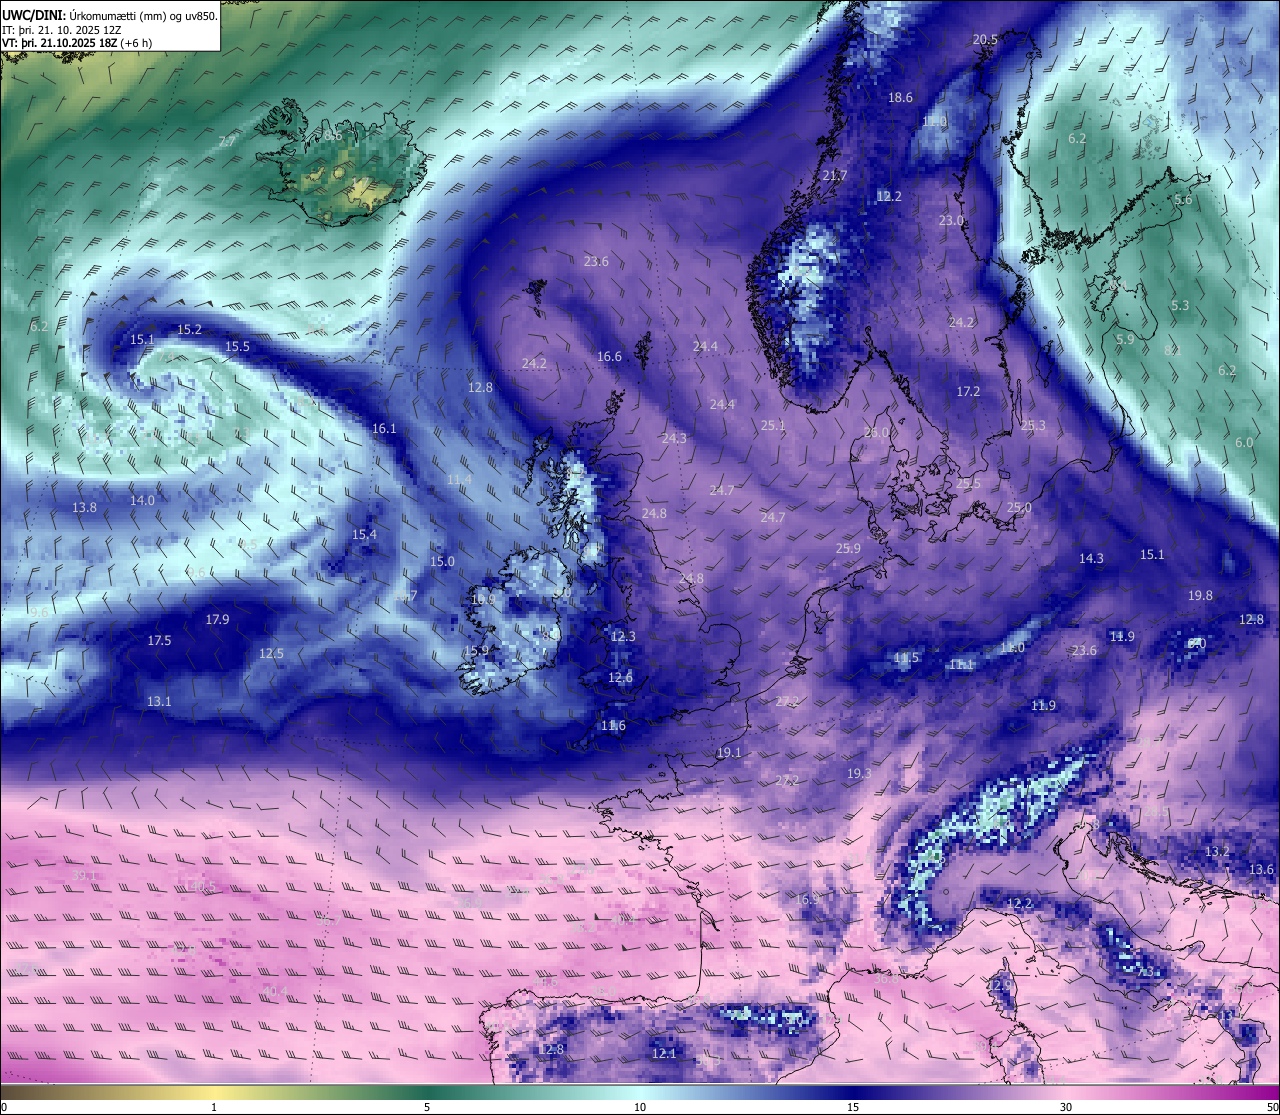Image resolution: width=1280 pixels, height=1115 pixels.
Task: Click the map value 19.1
Action: (729, 753)
